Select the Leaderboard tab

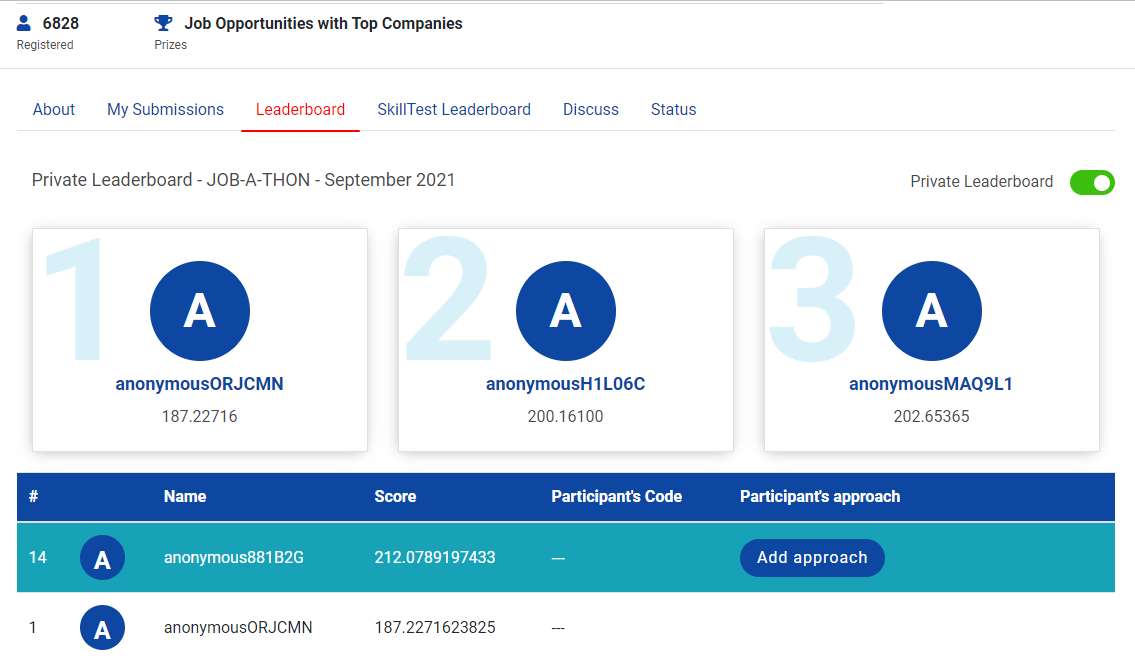coord(300,109)
